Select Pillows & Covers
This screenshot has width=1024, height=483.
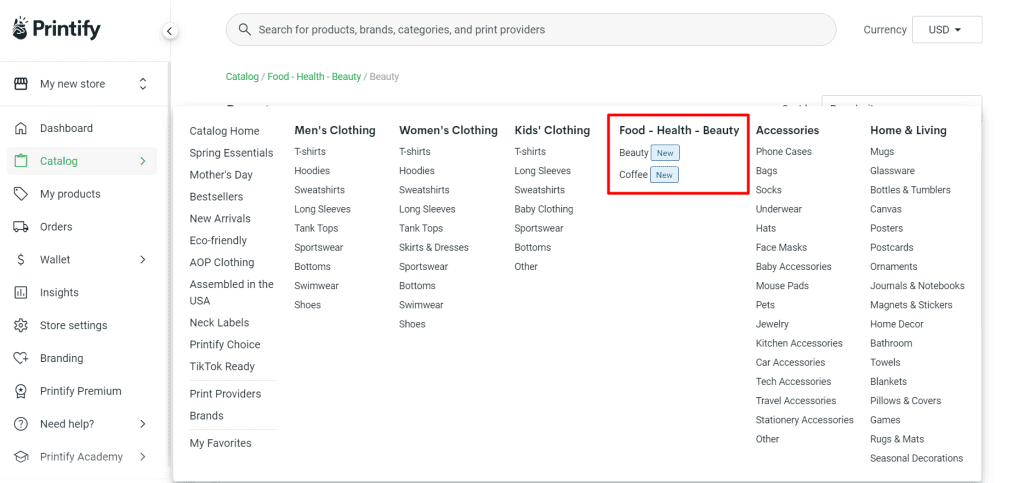tap(906, 401)
